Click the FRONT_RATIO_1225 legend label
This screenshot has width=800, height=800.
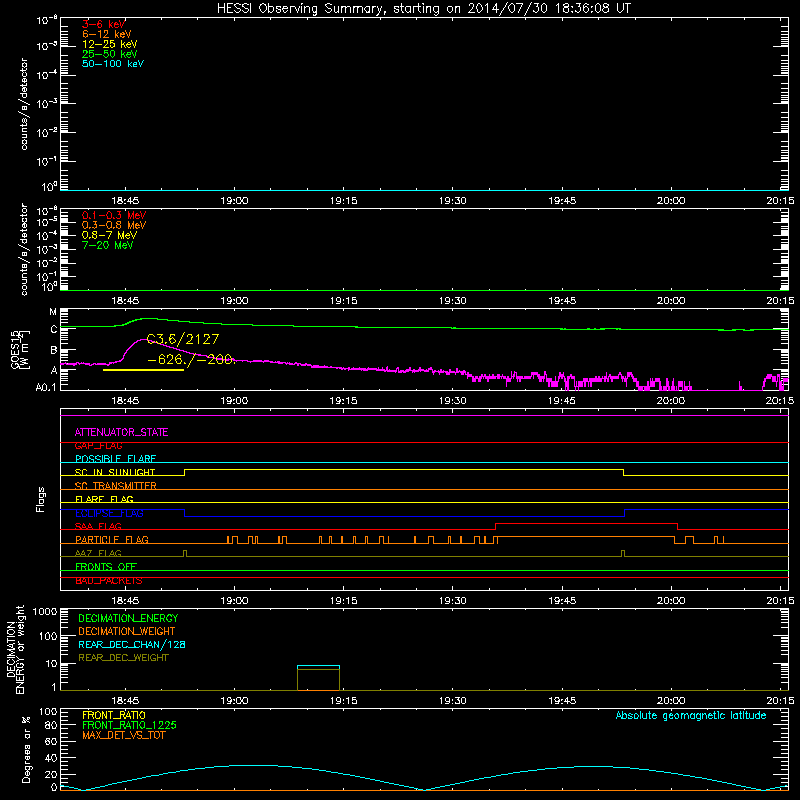pos(129,726)
